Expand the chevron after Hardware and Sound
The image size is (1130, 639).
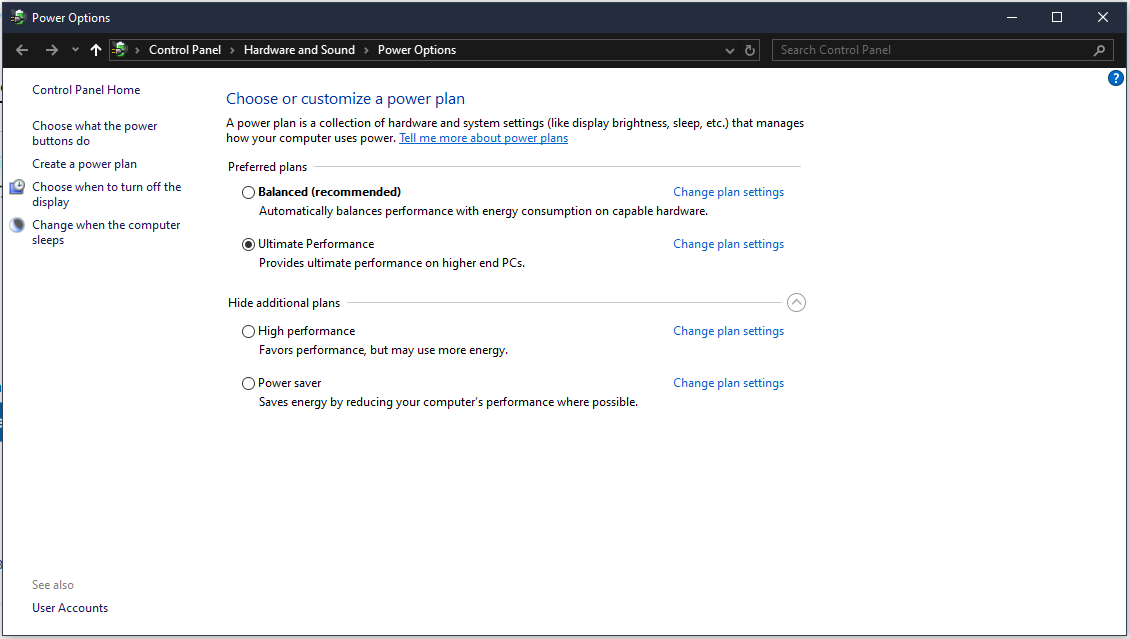coord(366,50)
